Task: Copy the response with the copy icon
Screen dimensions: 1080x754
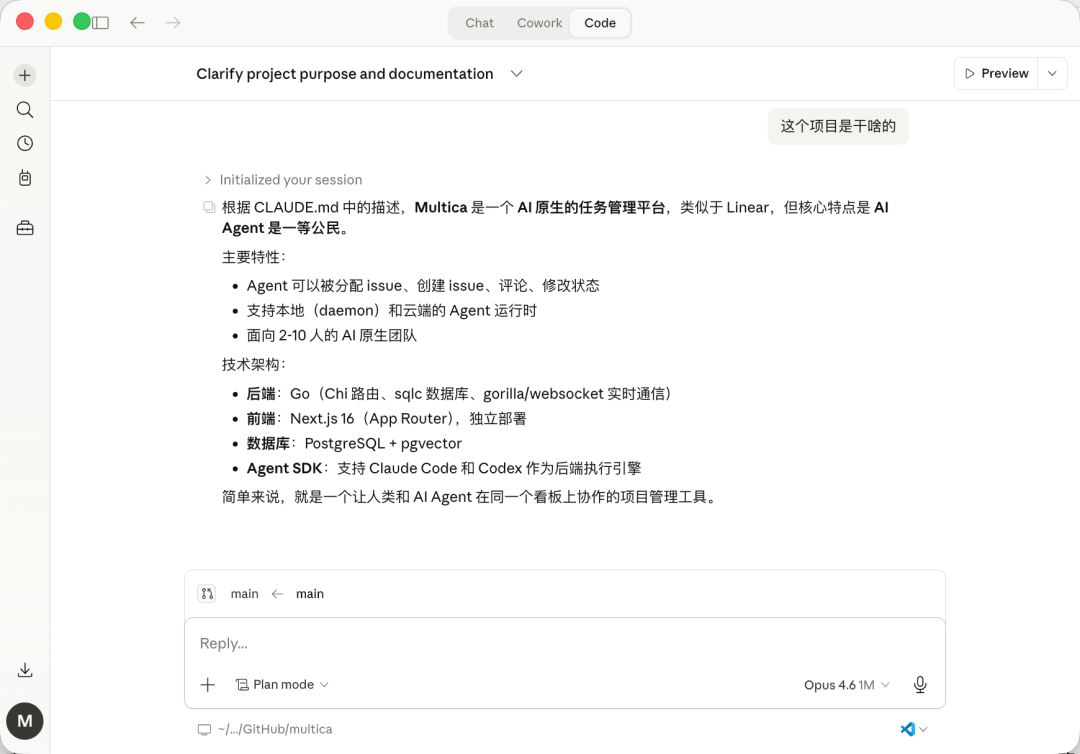Action: coord(209,207)
